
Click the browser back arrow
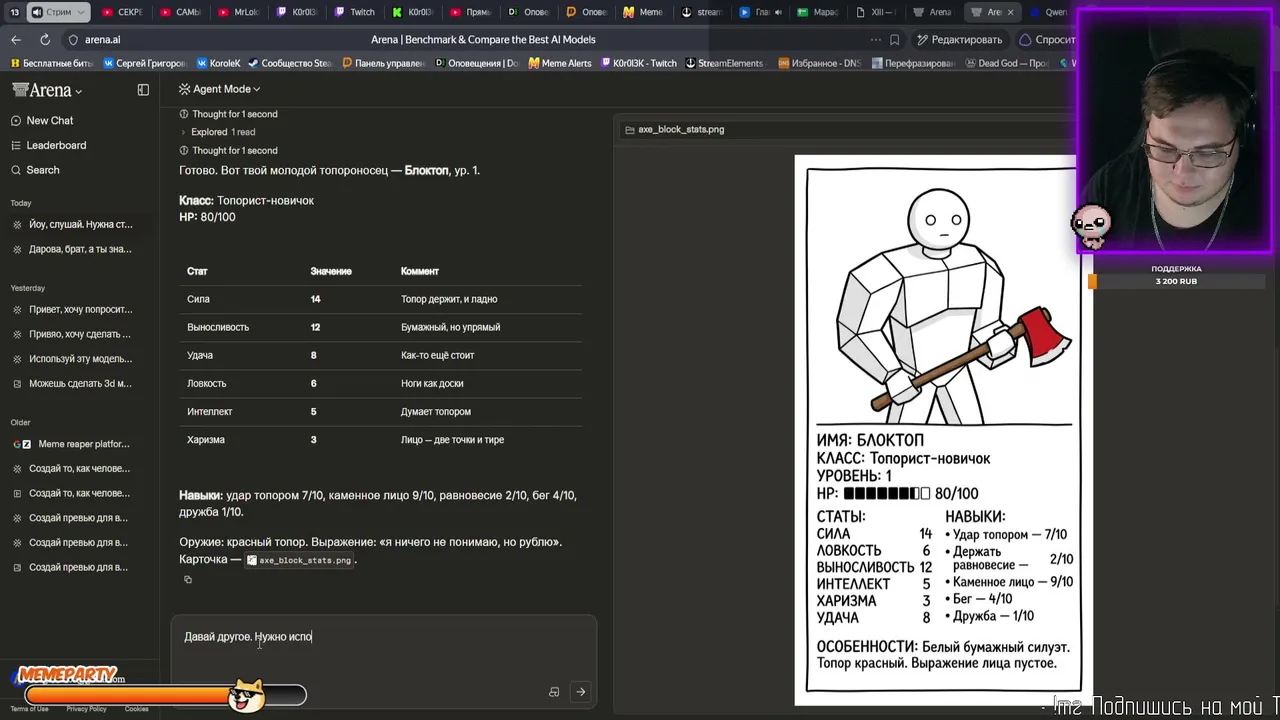[x=16, y=39]
